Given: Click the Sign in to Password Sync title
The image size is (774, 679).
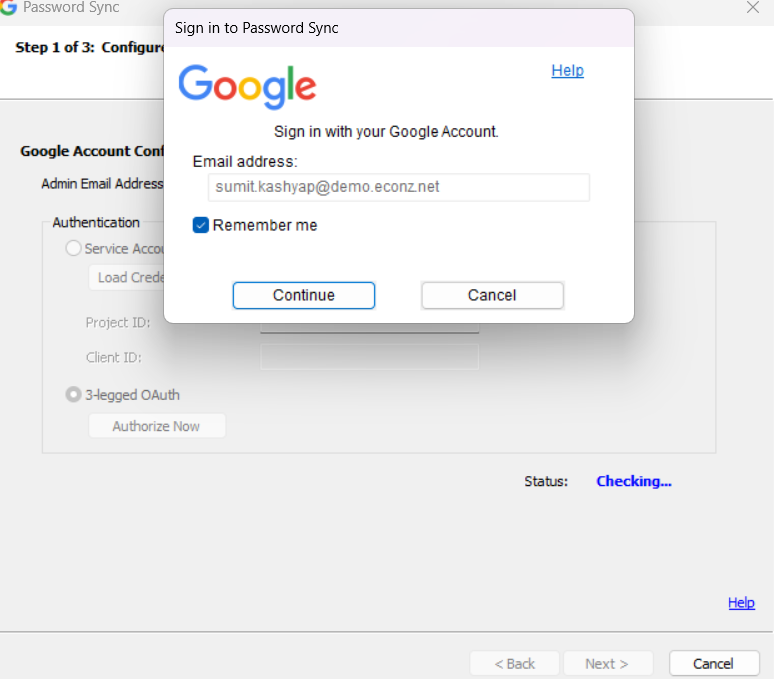Looking at the screenshot, I should coord(257,28).
